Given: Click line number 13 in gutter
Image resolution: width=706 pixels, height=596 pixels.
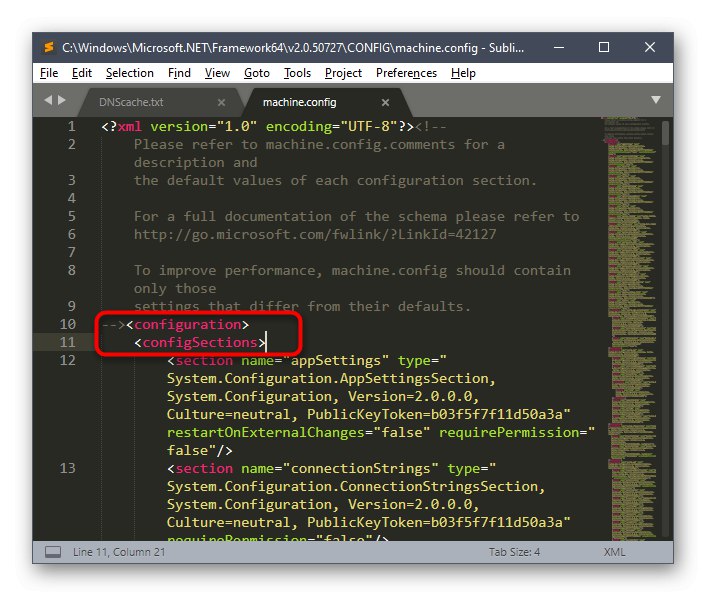Looking at the screenshot, I should pos(68,468).
